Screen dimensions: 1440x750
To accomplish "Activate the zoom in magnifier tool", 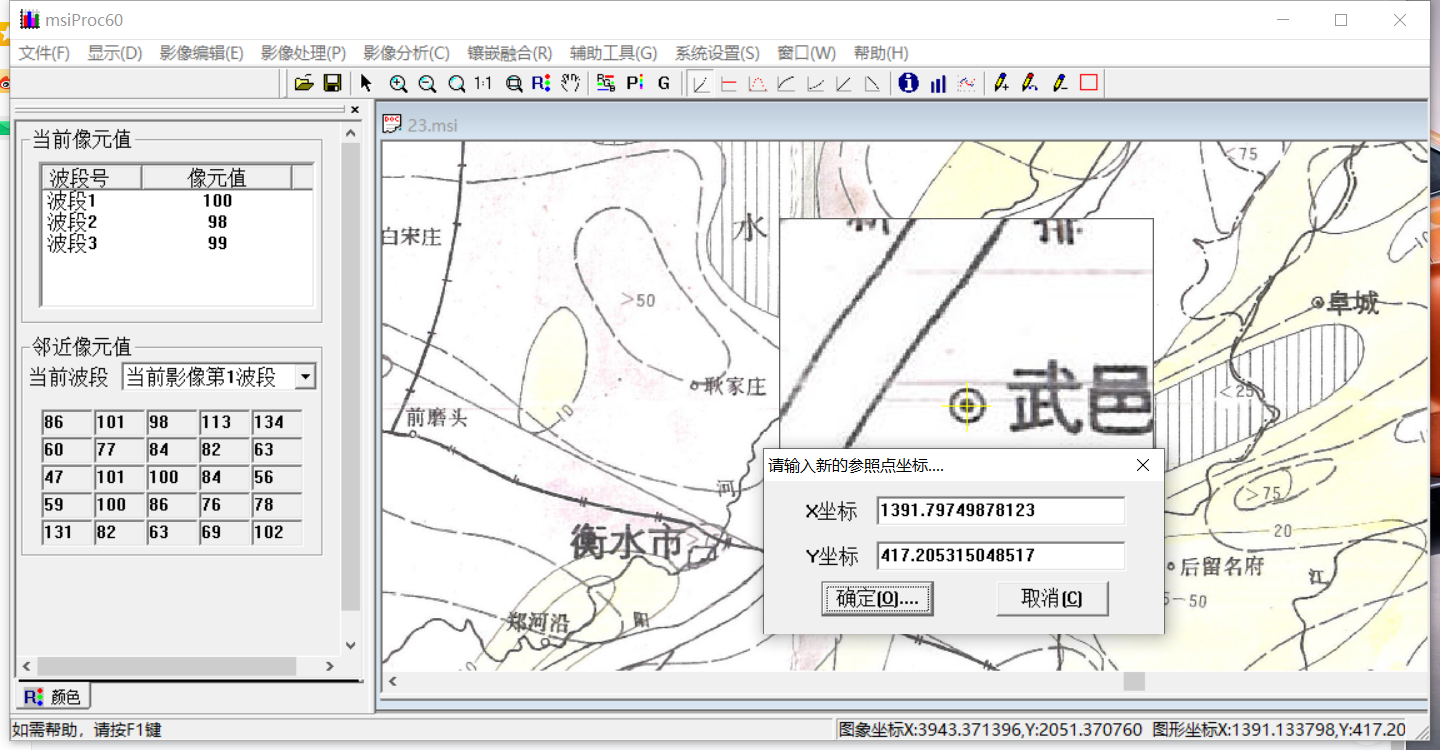I will pyautogui.click(x=397, y=83).
